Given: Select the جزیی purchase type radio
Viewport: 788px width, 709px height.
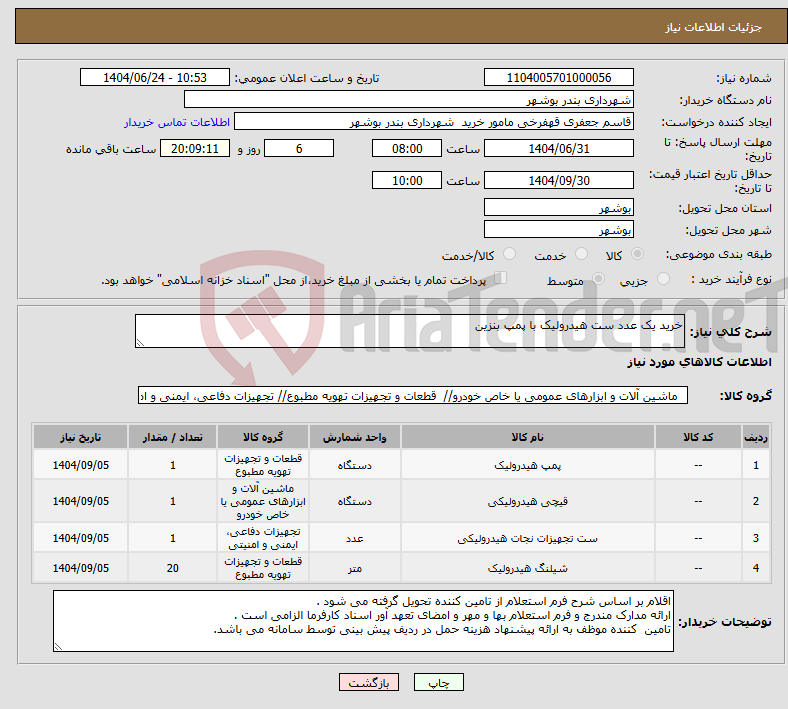Looking at the screenshot, I should pyautogui.click(x=663, y=279).
